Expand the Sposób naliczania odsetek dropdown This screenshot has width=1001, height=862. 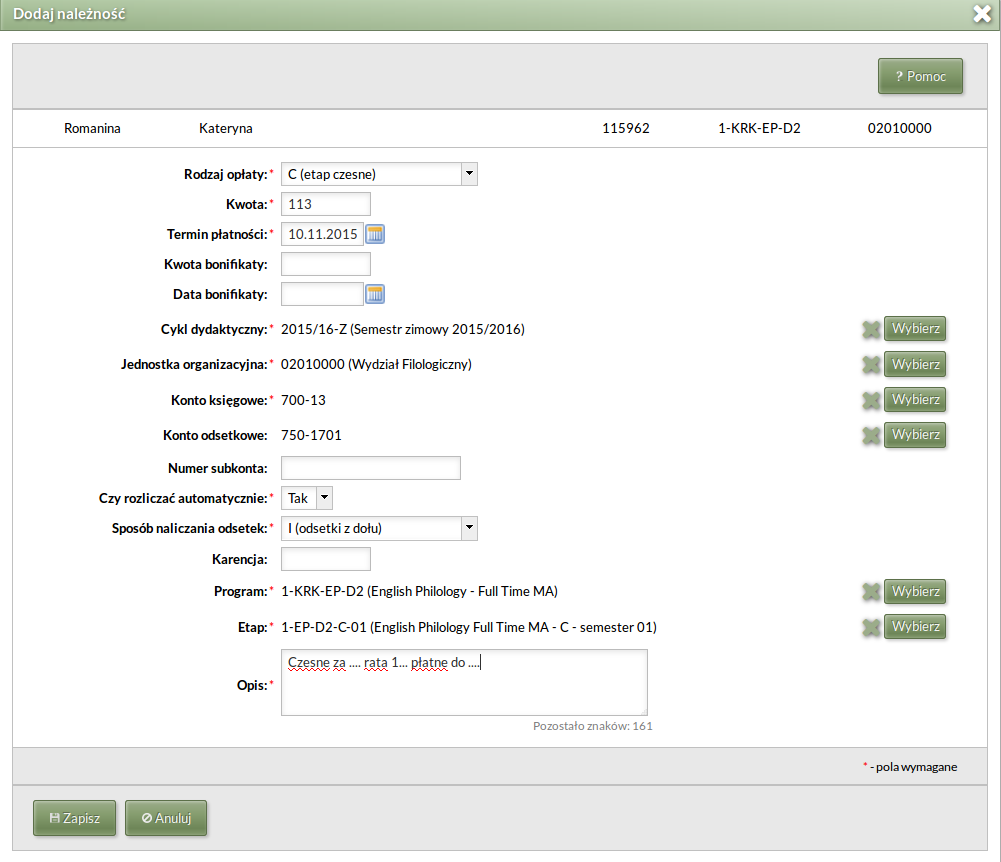[469, 528]
